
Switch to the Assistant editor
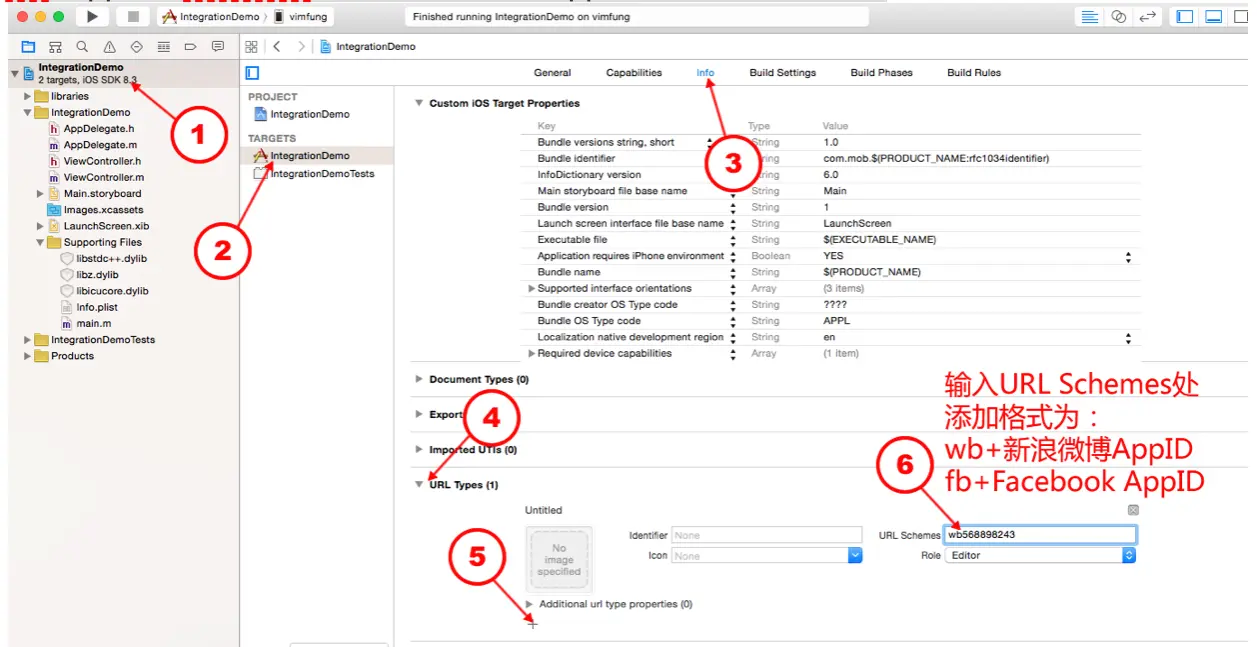pos(1119,17)
